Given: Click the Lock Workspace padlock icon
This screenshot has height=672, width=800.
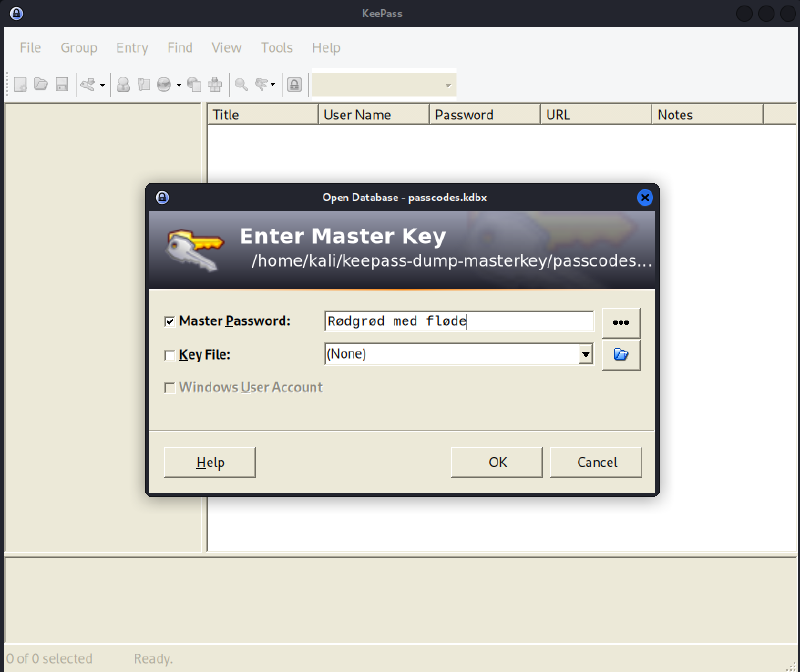Looking at the screenshot, I should click(x=294, y=85).
